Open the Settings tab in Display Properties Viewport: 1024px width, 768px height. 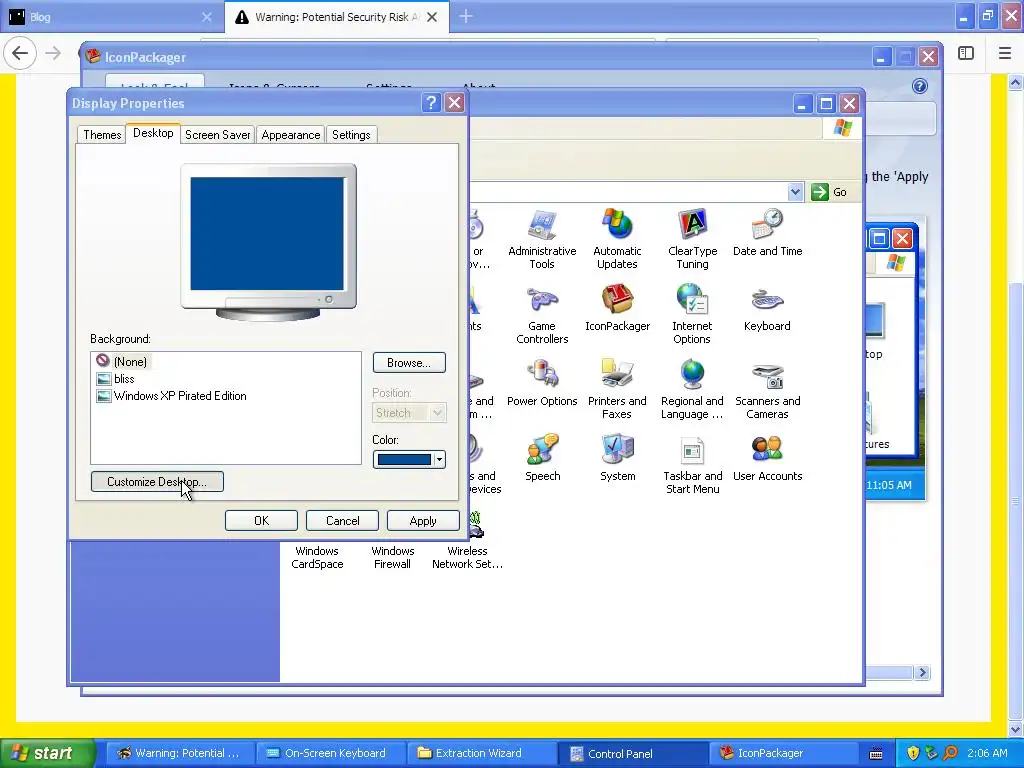tap(351, 135)
